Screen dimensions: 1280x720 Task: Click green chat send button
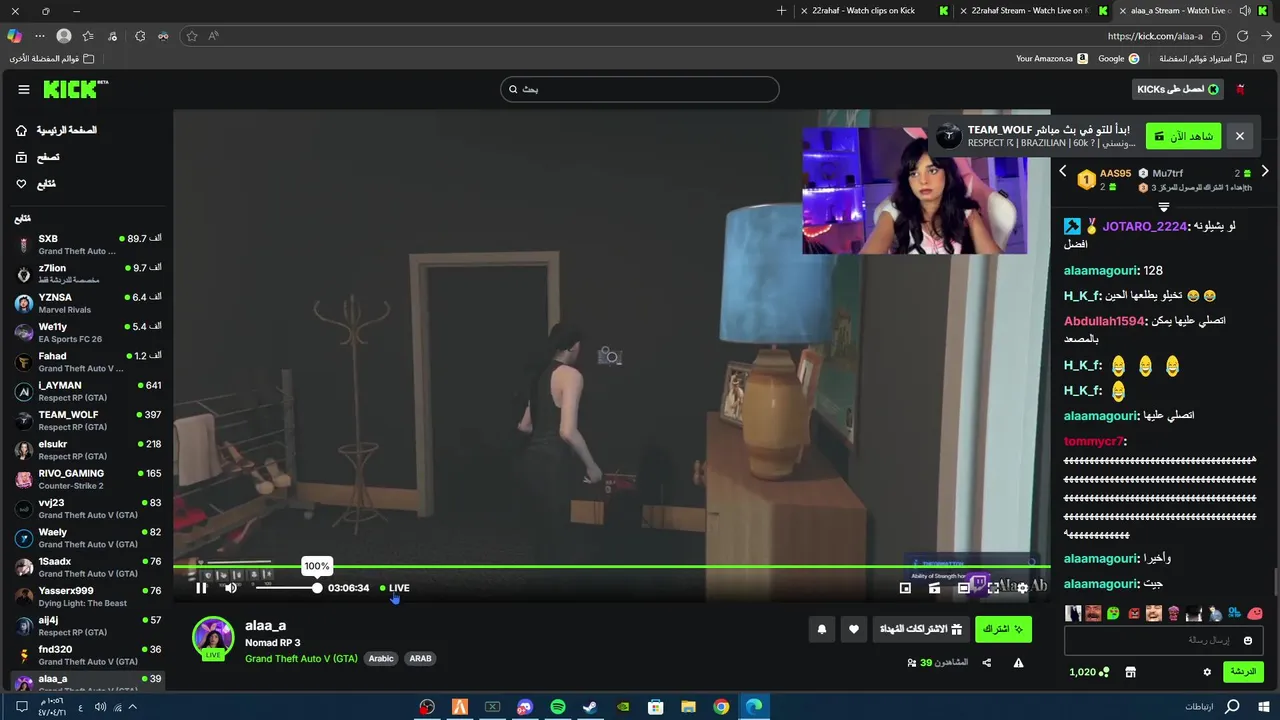[x=1243, y=672]
